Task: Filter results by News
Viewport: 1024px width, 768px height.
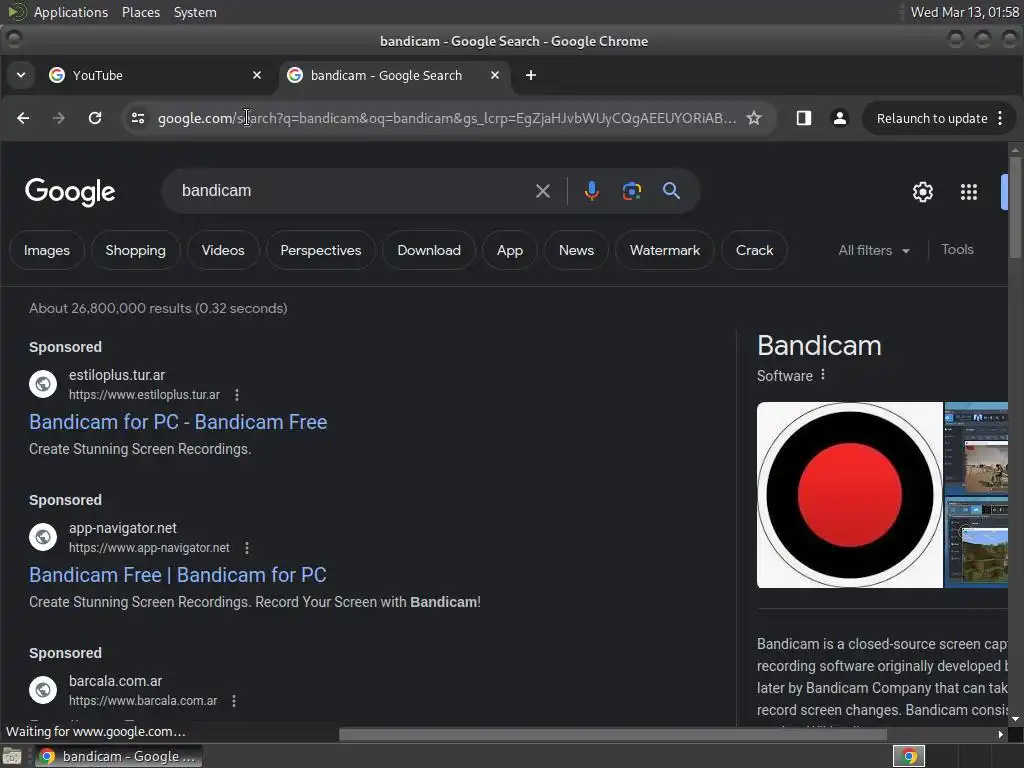Action: pos(577,250)
